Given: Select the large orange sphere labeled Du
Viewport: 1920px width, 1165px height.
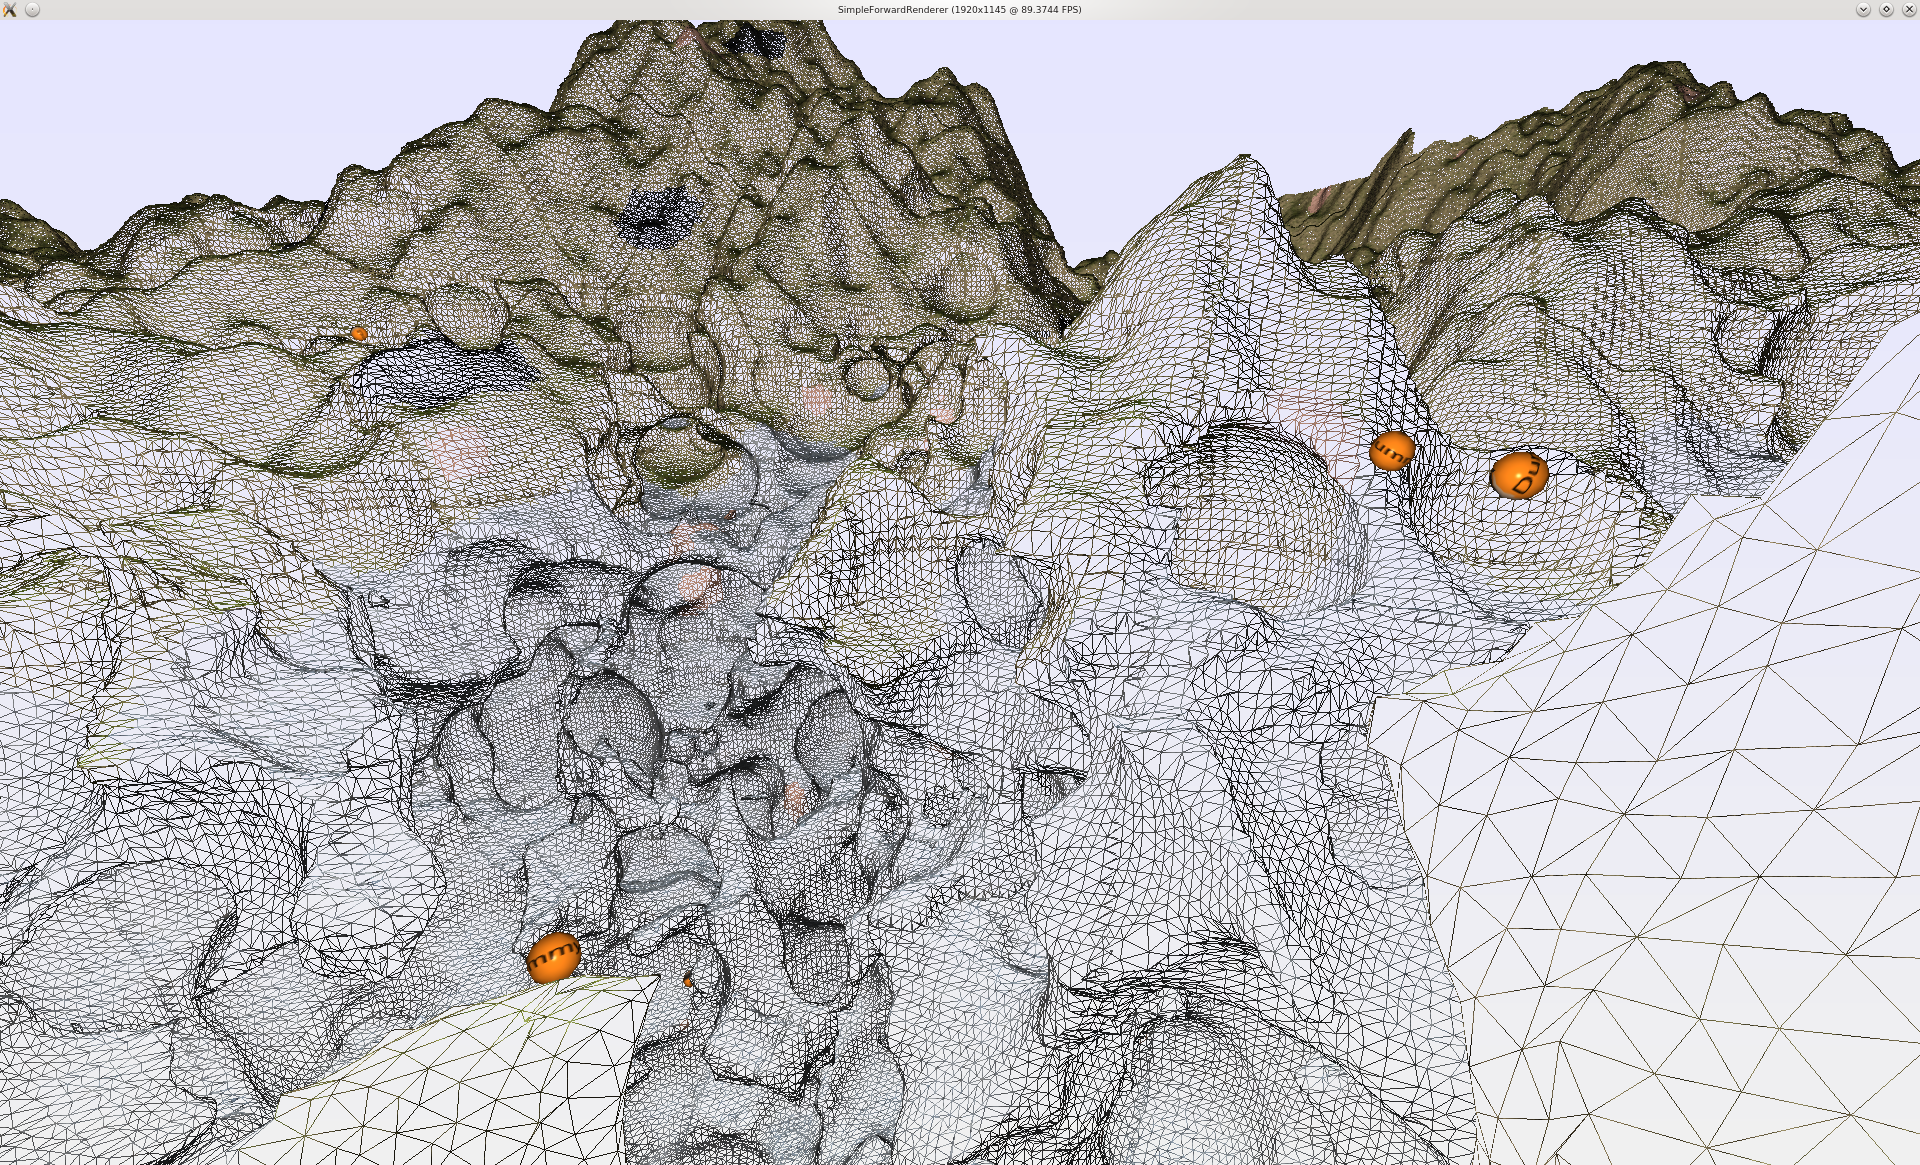Looking at the screenshot, I should click(x=1518, y=475).
